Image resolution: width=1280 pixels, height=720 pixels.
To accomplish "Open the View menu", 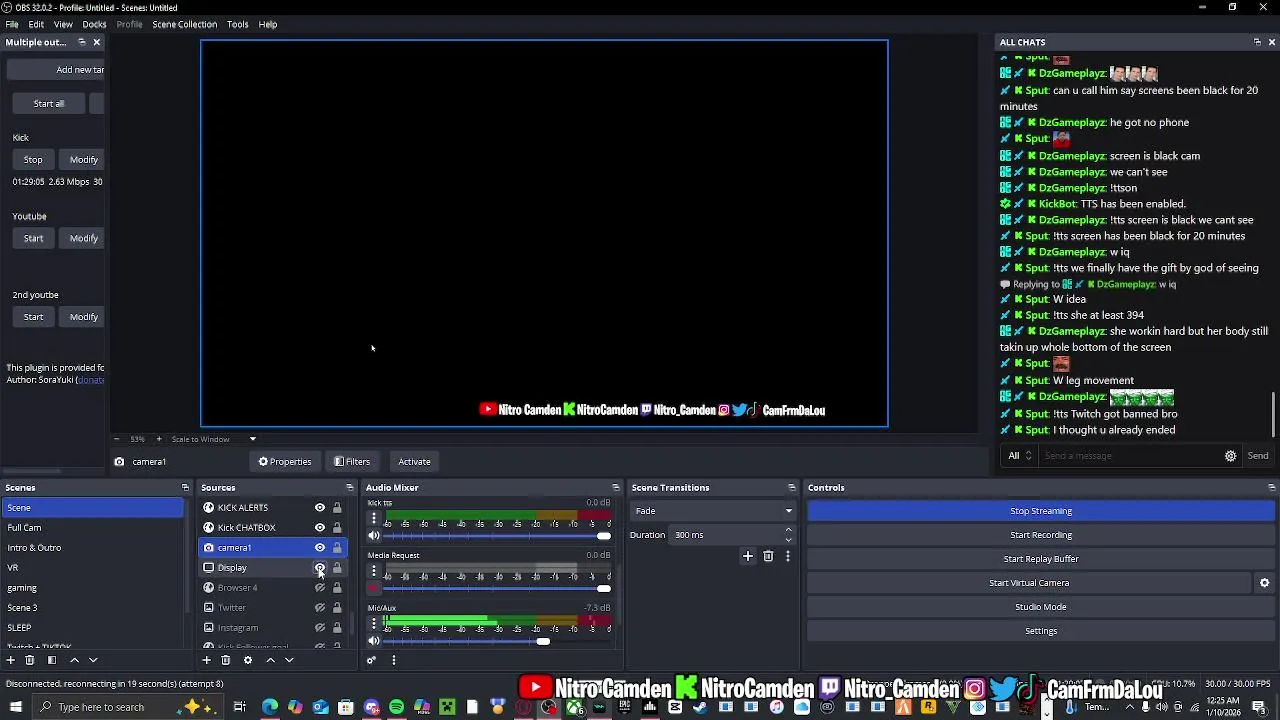I will (63, 24).
